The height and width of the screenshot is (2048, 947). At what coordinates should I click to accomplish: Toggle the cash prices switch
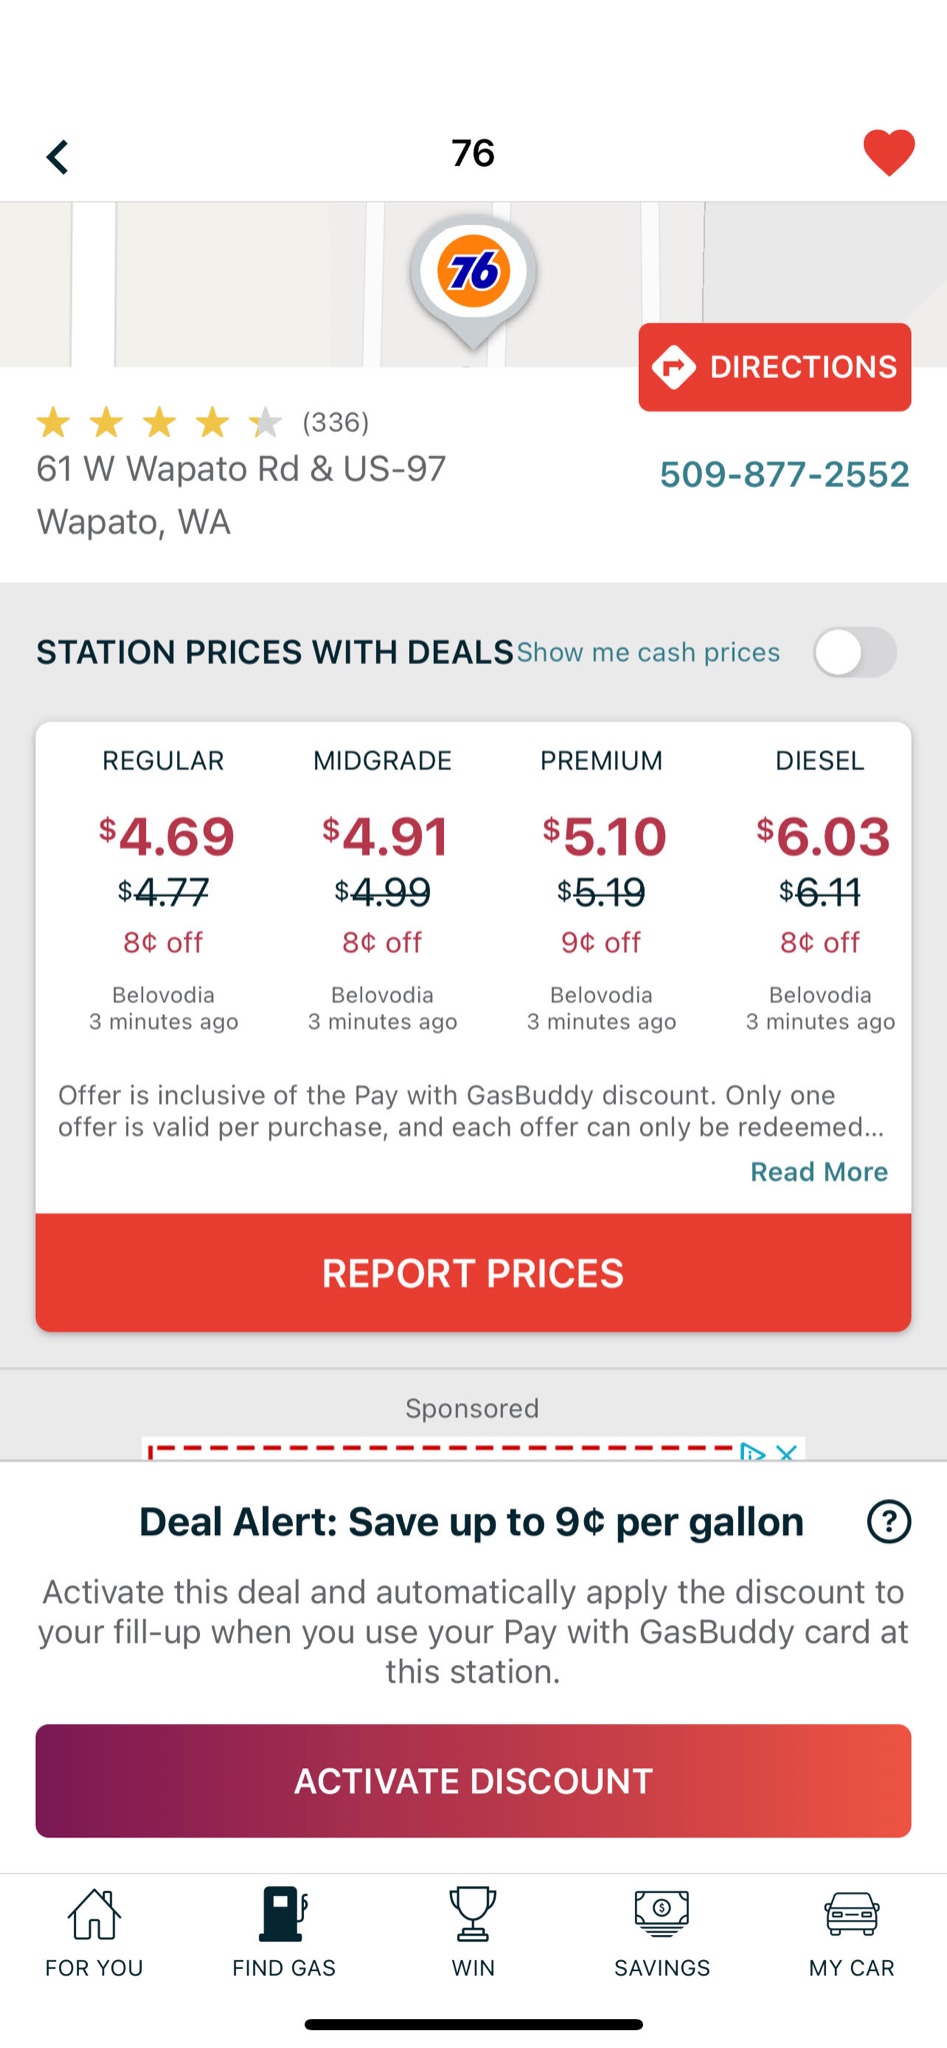click(854, 653)
